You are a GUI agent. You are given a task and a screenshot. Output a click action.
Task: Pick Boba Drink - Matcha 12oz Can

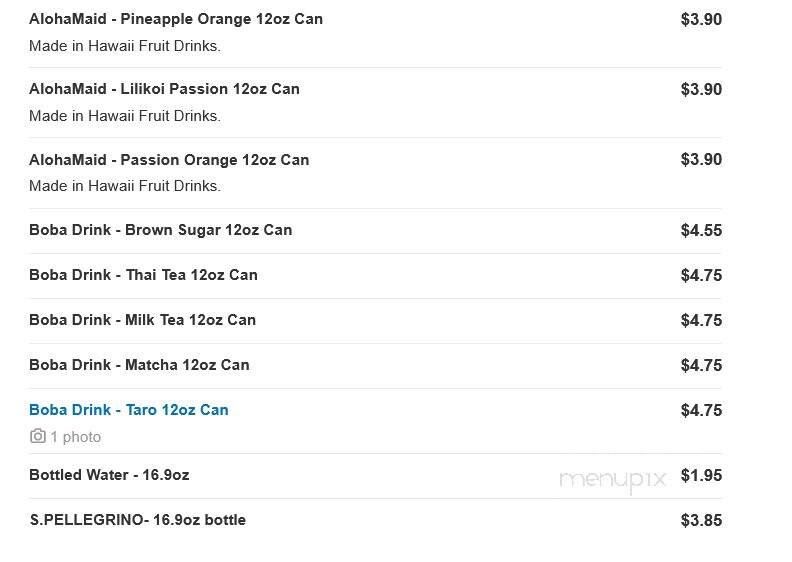(139, 365)
